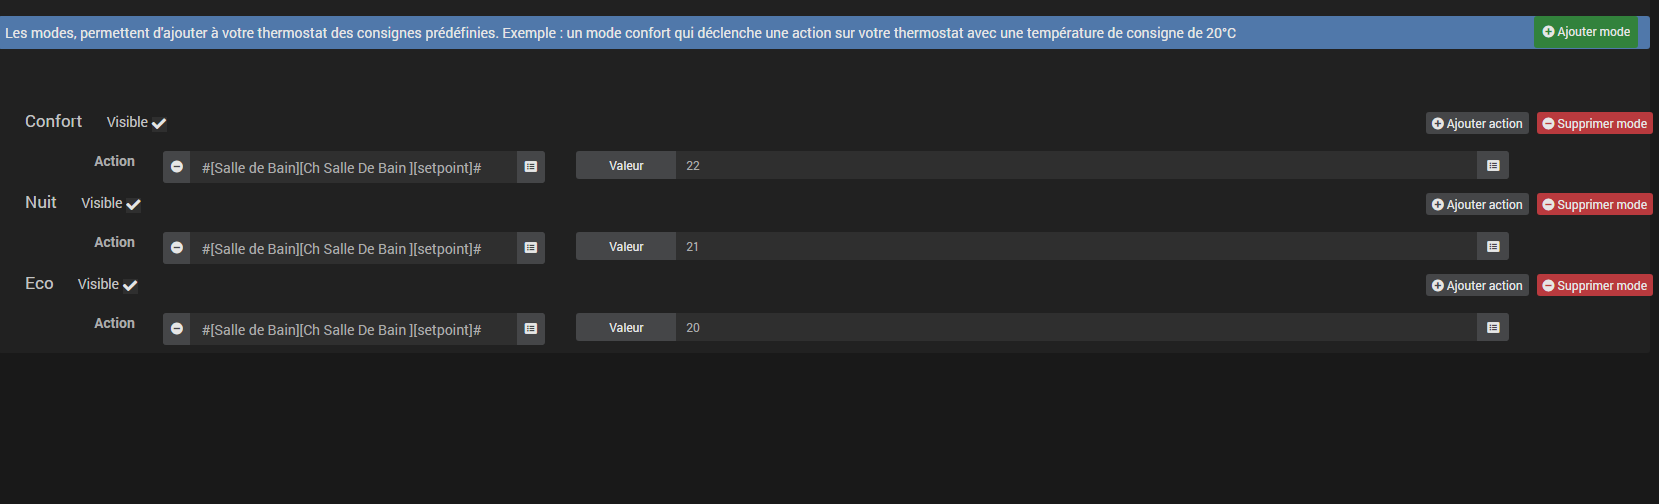Toggle the Visible checkbox for Eco mode
Screen dimensions: 1659x504
coord(130,285)
